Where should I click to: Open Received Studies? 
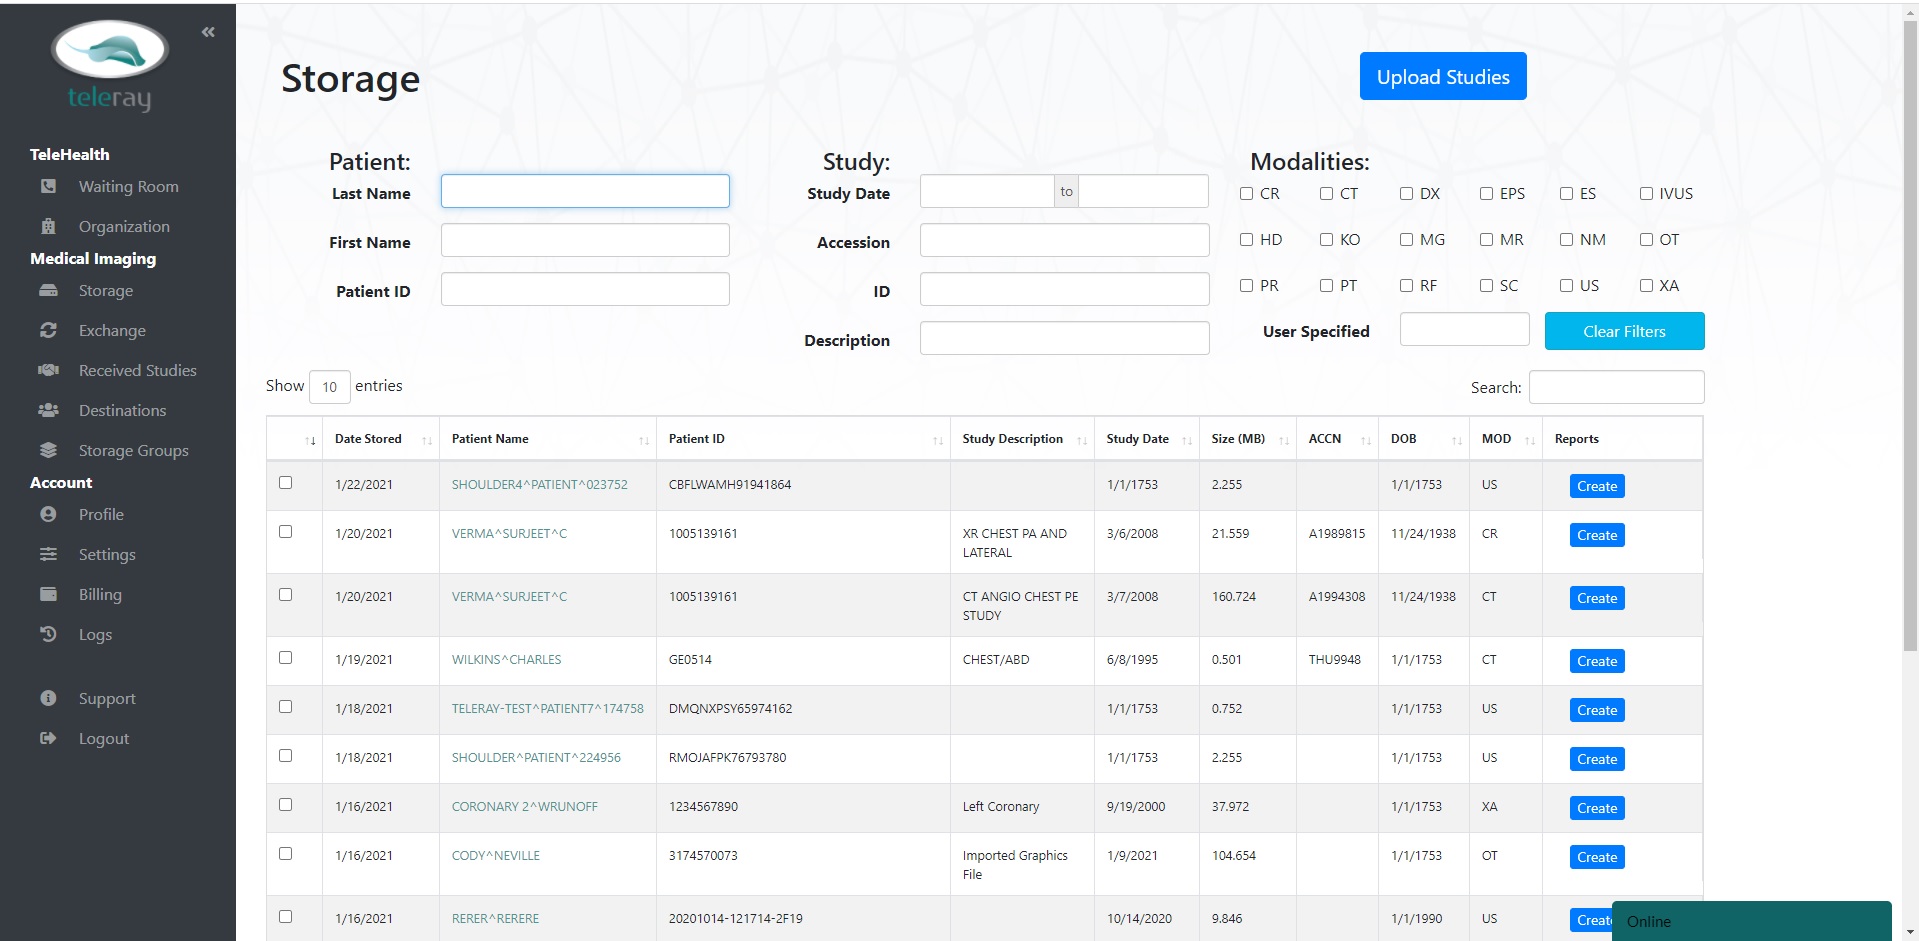coord(138,370)
